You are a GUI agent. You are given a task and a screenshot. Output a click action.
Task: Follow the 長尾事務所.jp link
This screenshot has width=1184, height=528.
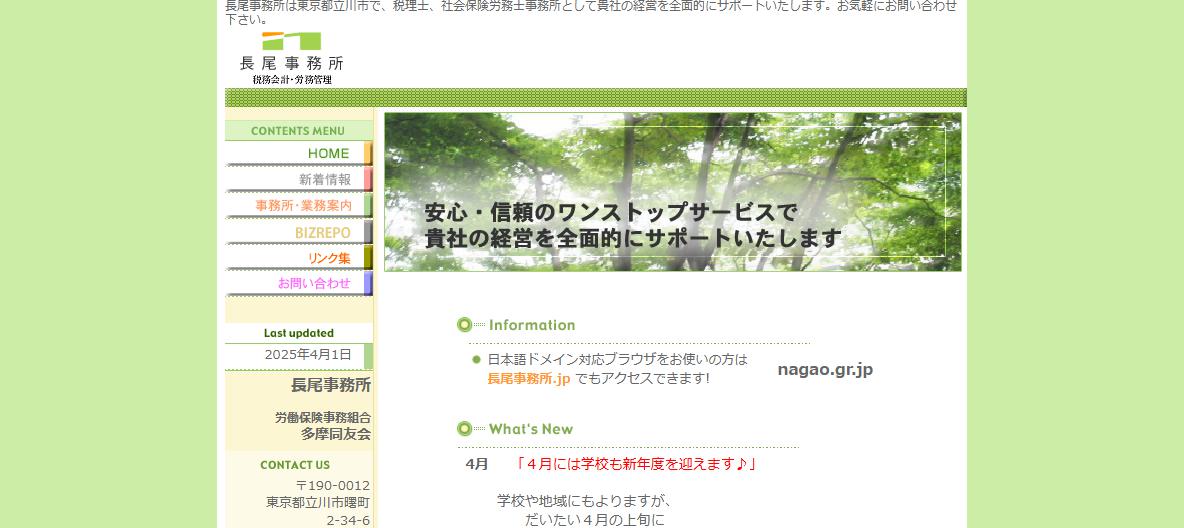coord(529,379)
